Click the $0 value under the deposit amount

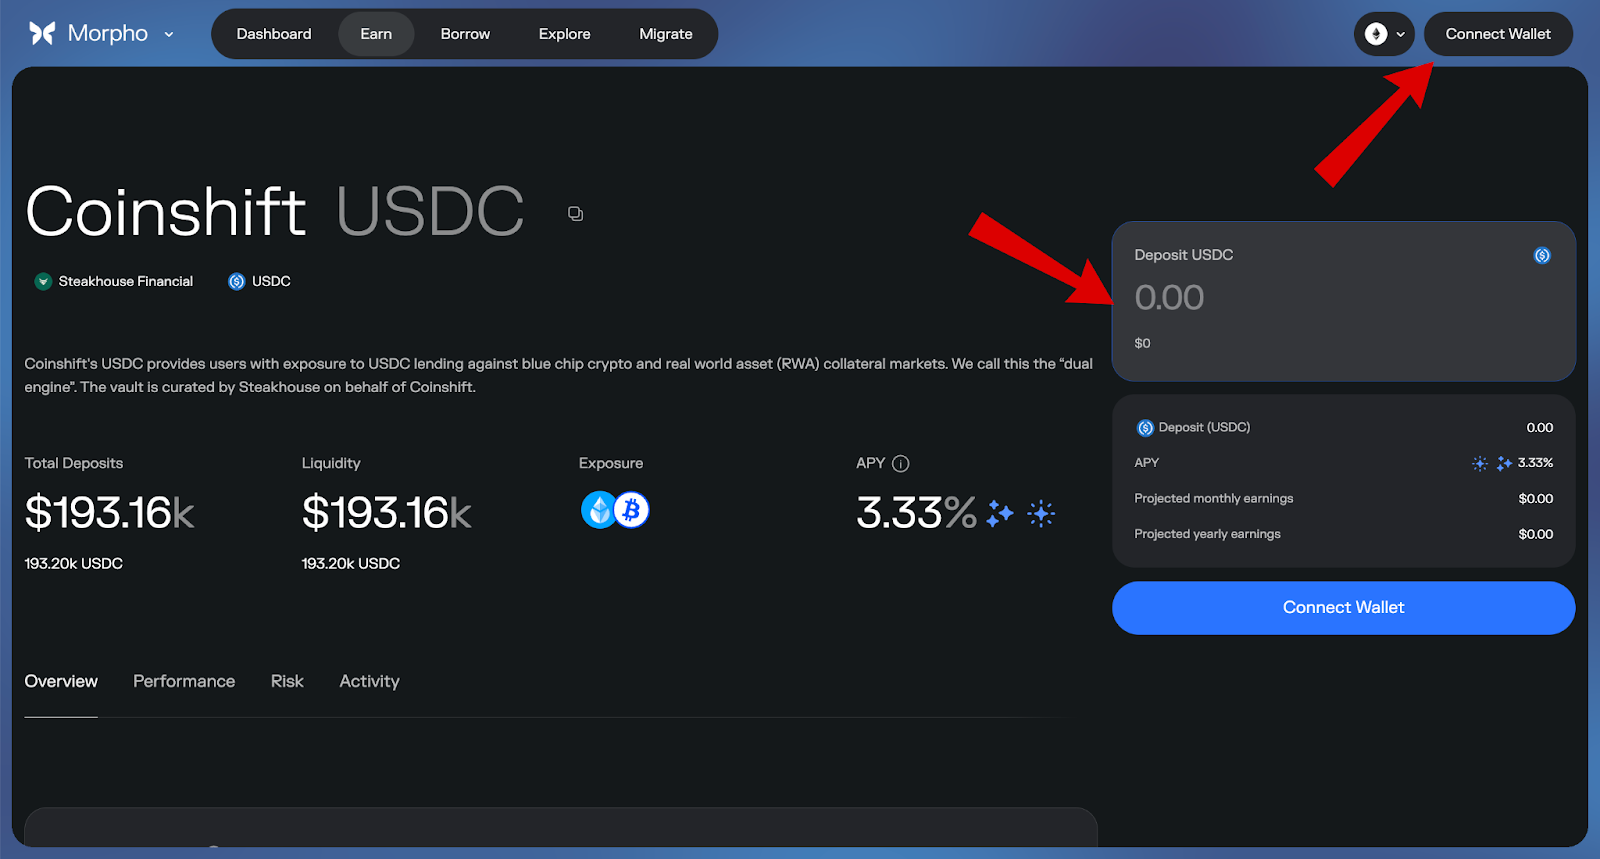tap(1142, 344)
